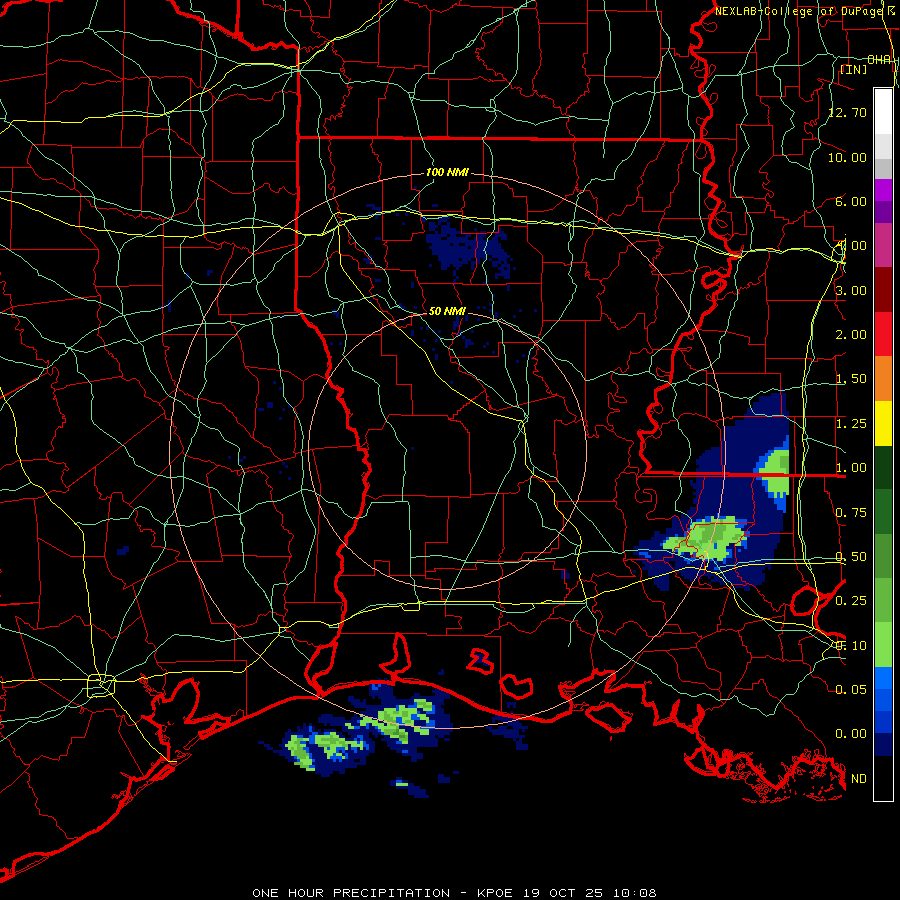Click the 'ONE HOUR PRECIPITATION - KPOE' caption
The height and width of the screenshot is (900, 900).
(384, 893)
